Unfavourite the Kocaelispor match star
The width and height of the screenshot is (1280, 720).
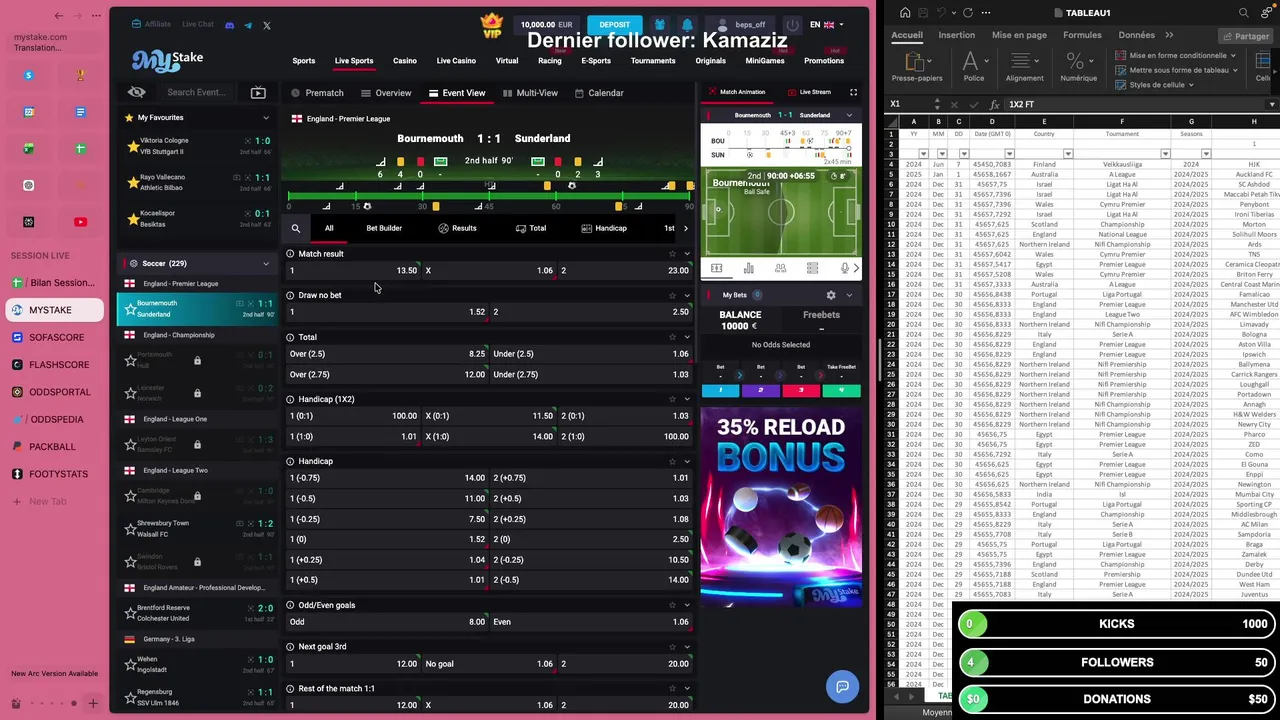click(133, 218)
